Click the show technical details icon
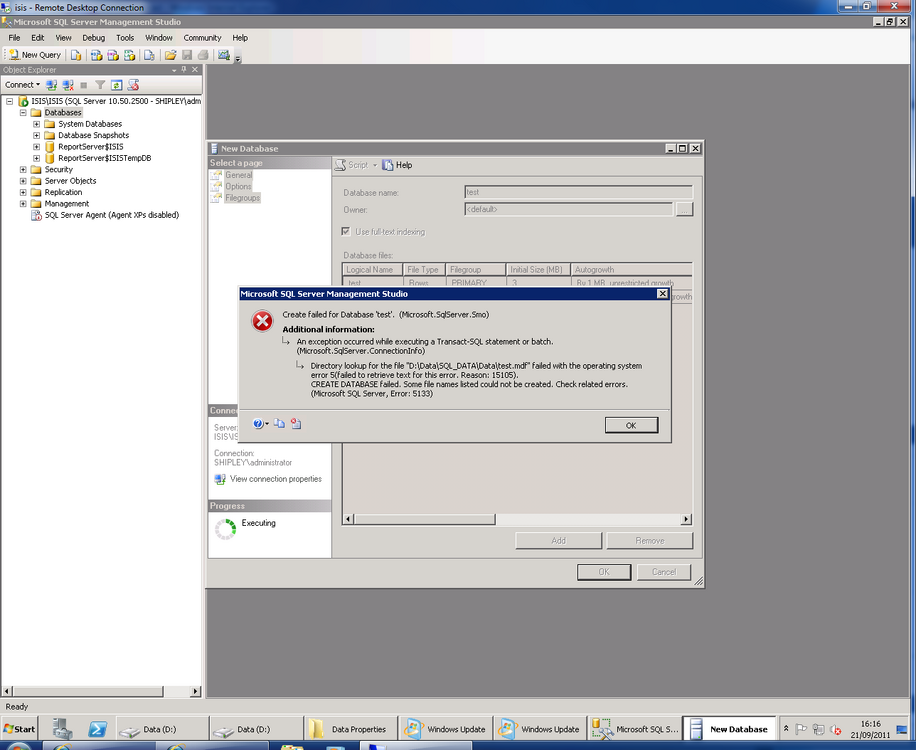 pyautogui.click(x=296, y=424)
